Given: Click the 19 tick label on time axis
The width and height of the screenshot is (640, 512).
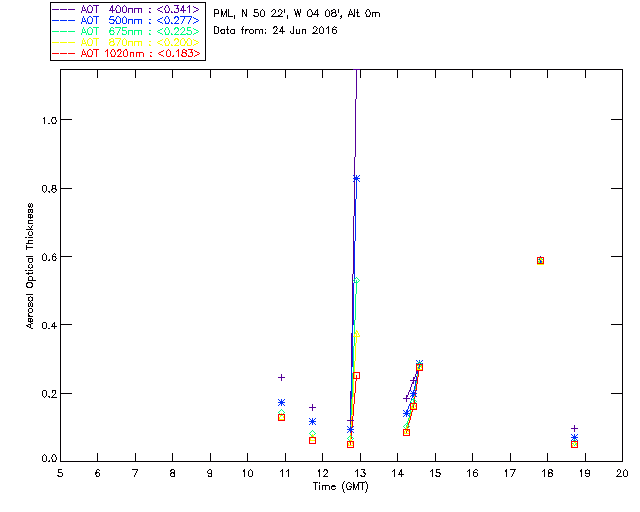Looking at the screenshot, I should point(585,473).
